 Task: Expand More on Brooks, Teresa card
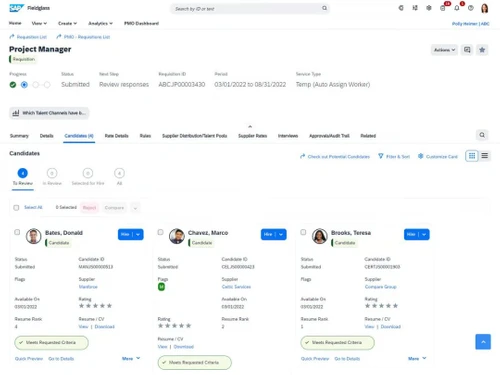point(417,359)
